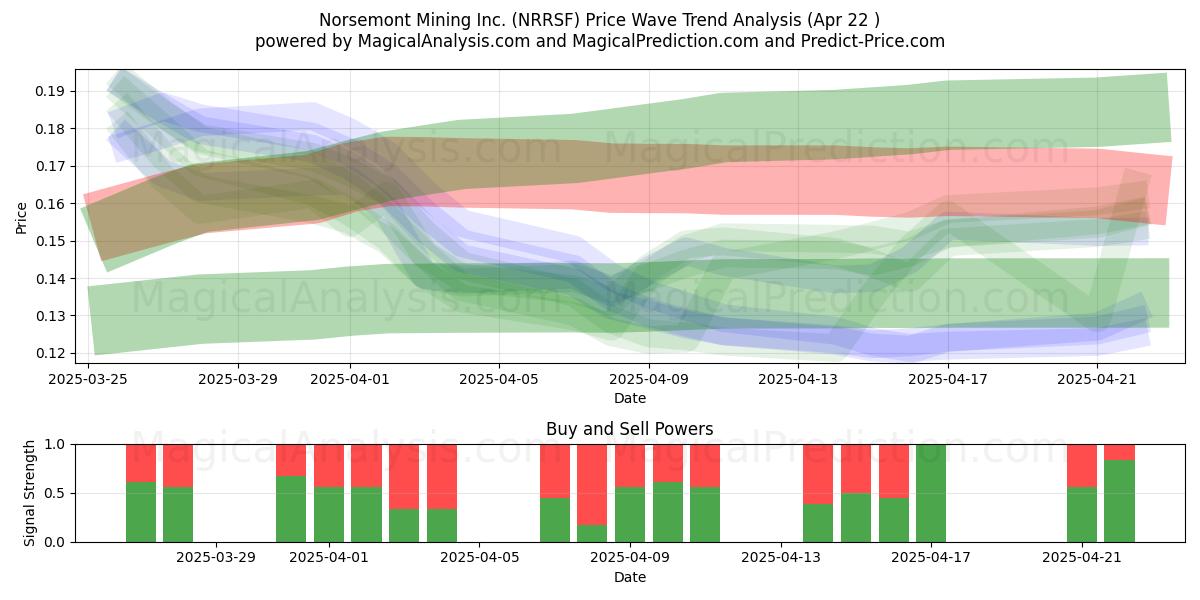Click the 2025-04-21 tick on the Buy and Sell Powers chart
Screen dimensions: 1200x600
pyautogui.click(x=1082, y=558)
